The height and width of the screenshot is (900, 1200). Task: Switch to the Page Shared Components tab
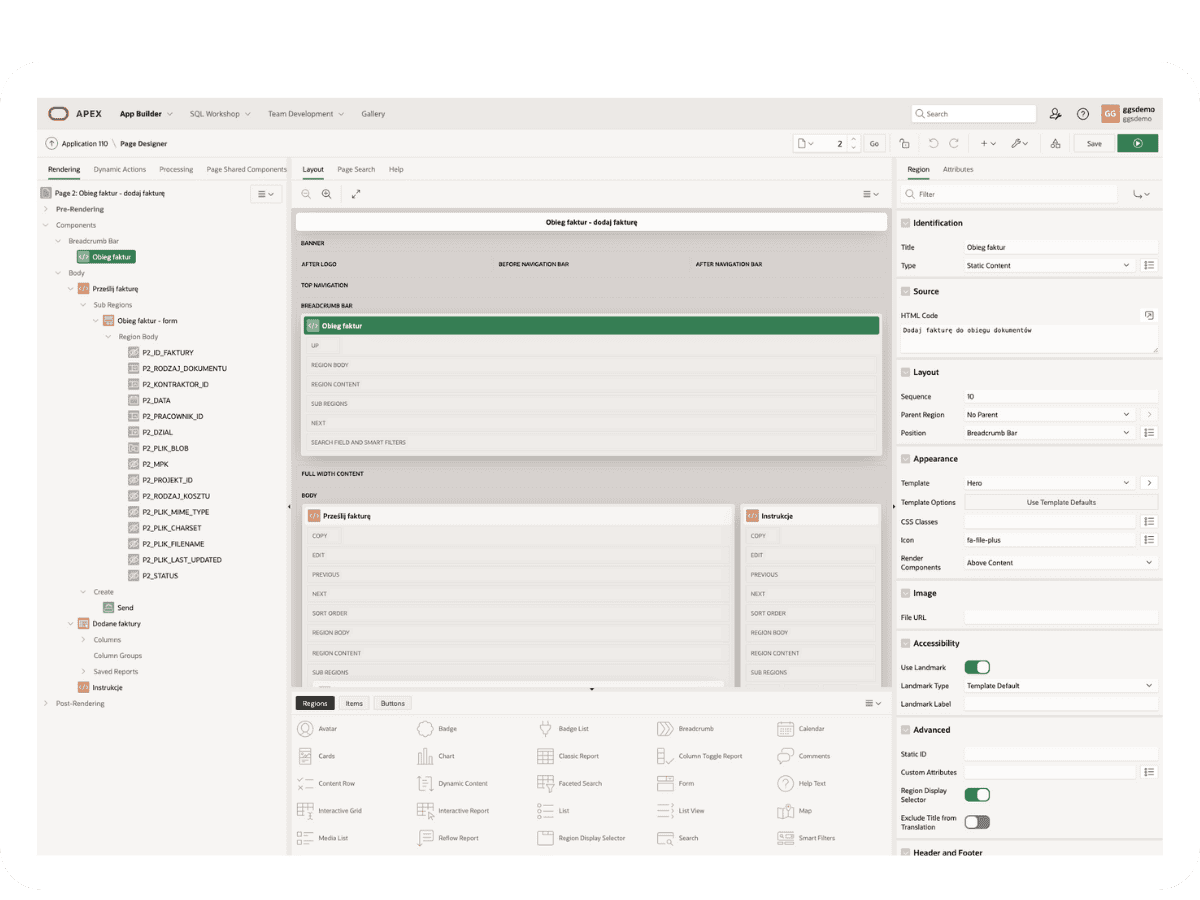pyautogui.click(x=247, y=170)
